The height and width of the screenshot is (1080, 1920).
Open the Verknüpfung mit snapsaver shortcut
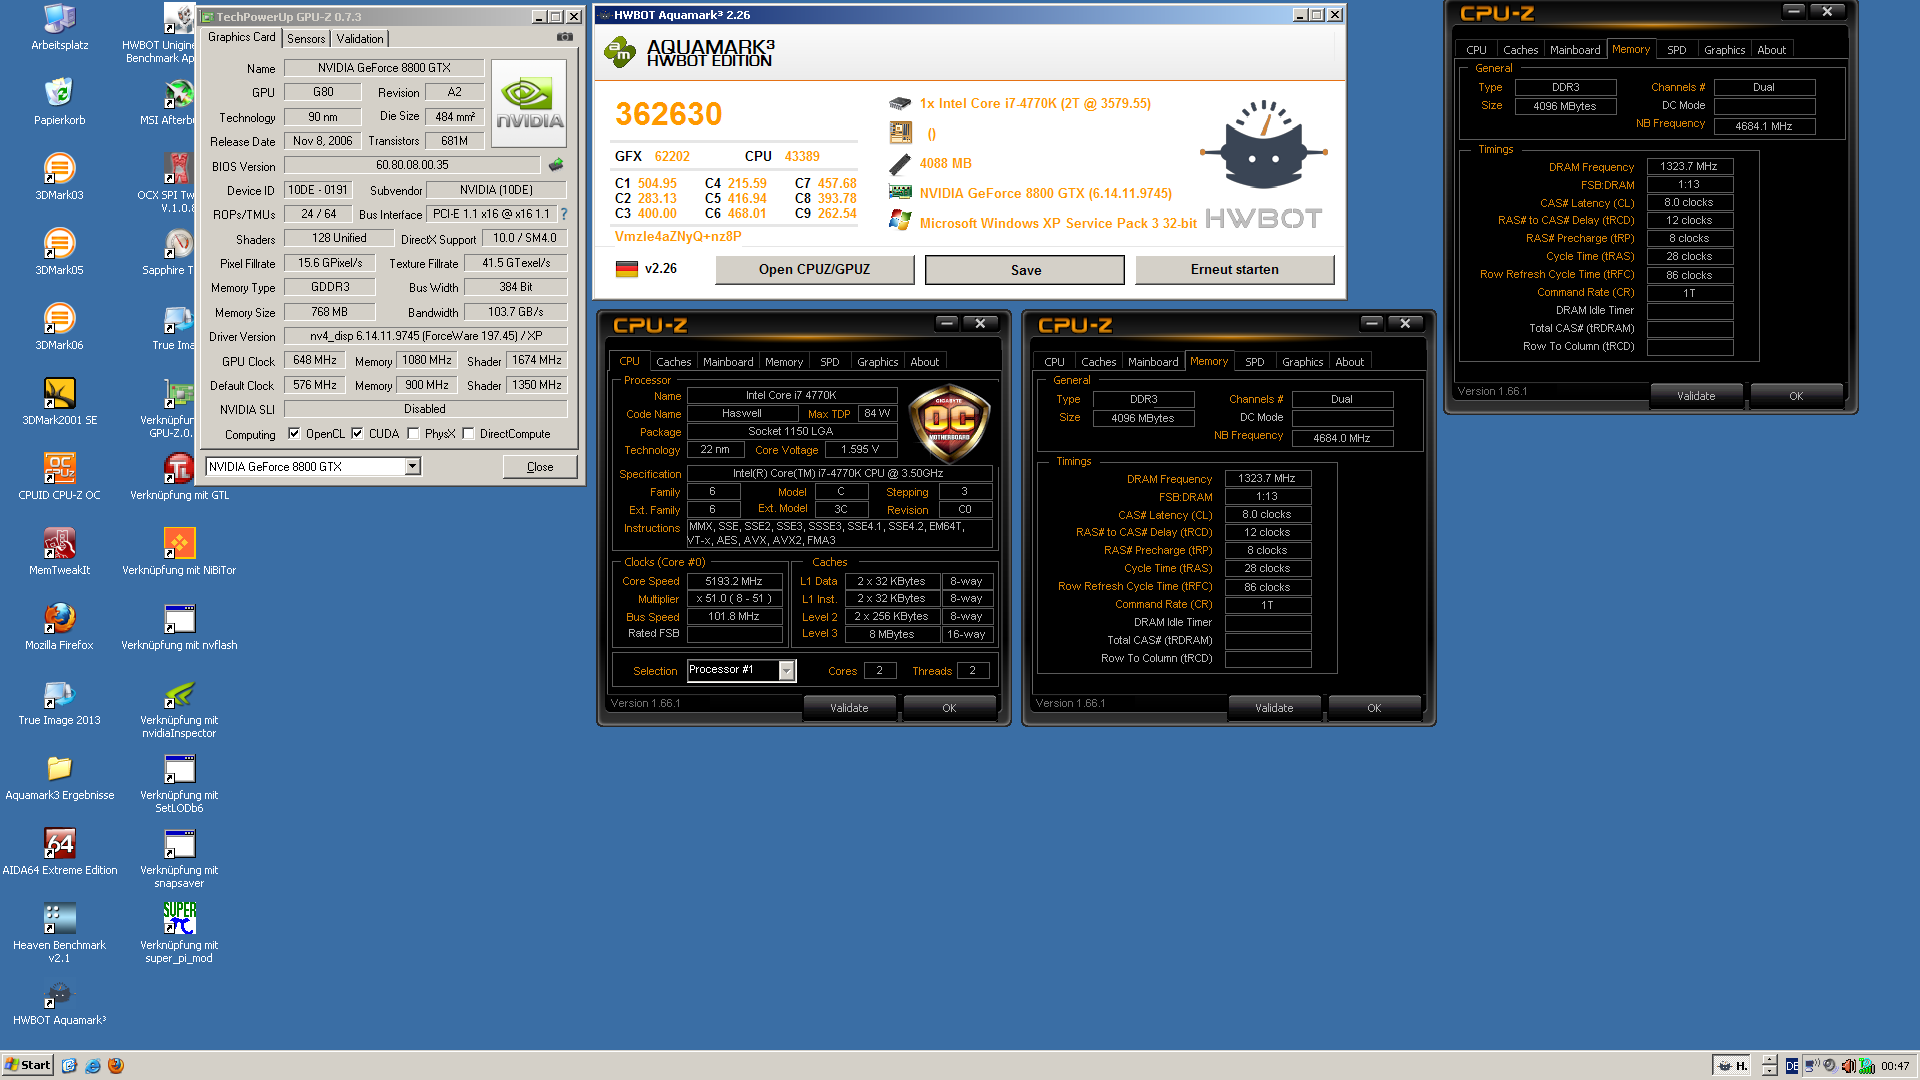point(179,859)
